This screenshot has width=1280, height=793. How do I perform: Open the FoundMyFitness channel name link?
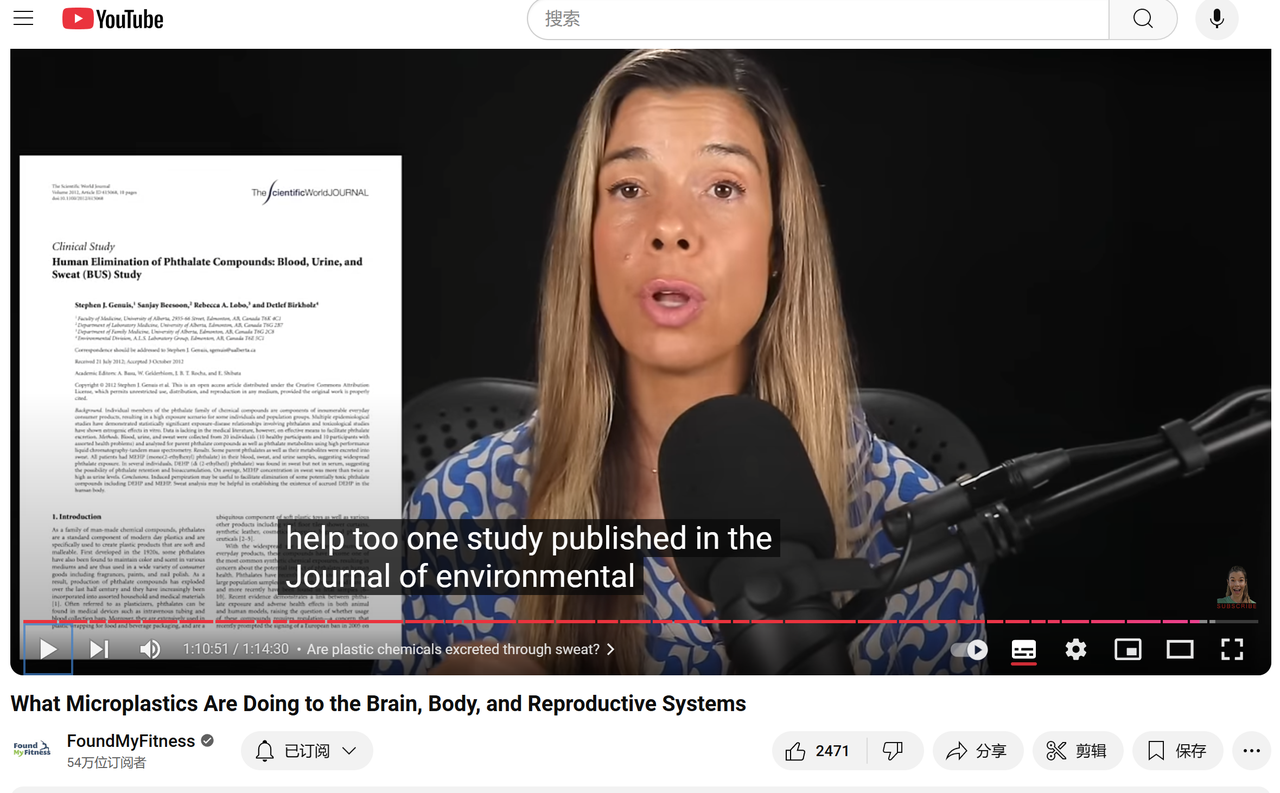[x=131, y=741]
